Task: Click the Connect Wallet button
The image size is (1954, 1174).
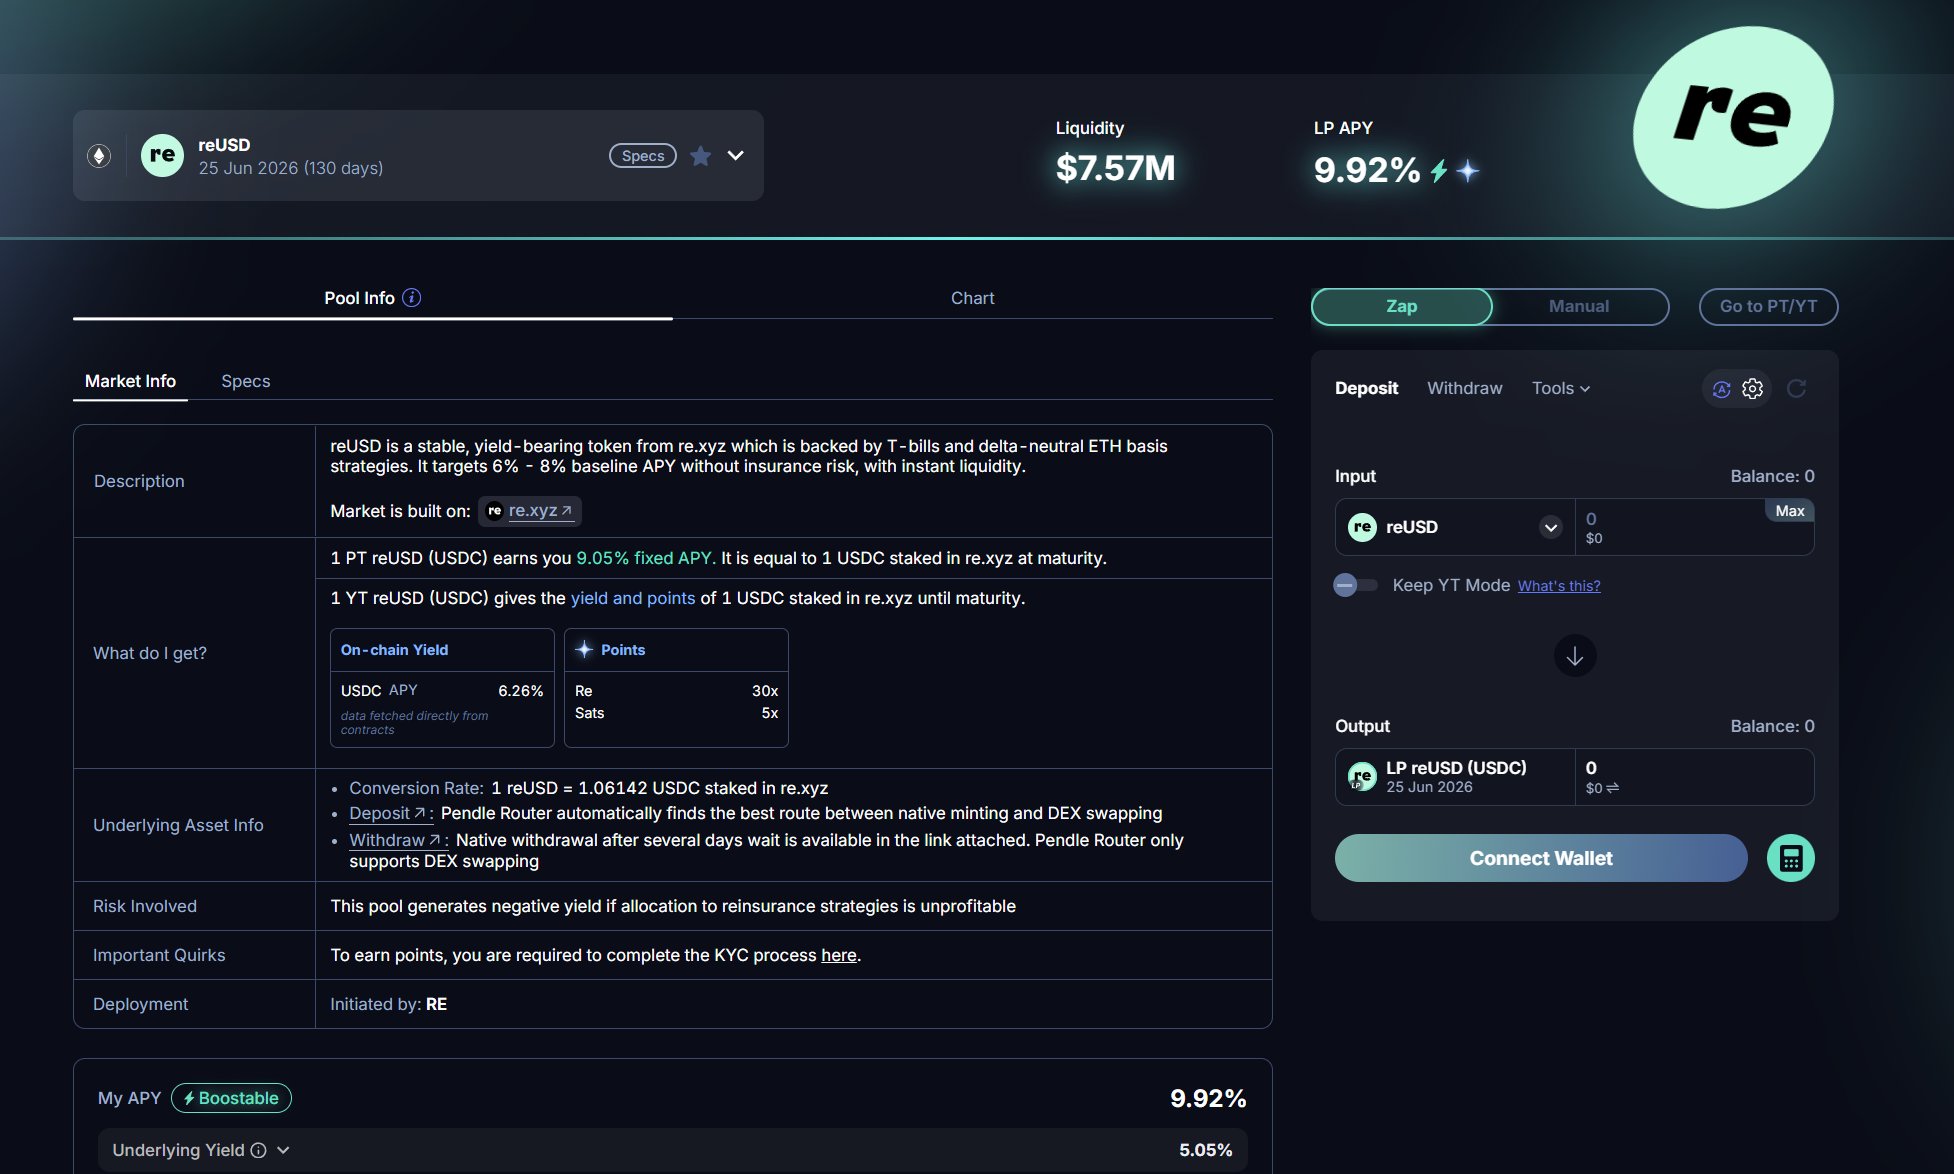Action: tap(1540, 858)
